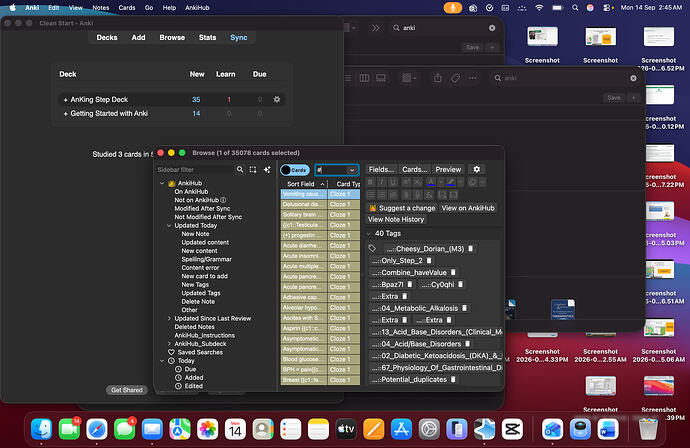This screenshot has height=448, width=690.
Task: Click Suggest a change button
Action: pos(402,208)
